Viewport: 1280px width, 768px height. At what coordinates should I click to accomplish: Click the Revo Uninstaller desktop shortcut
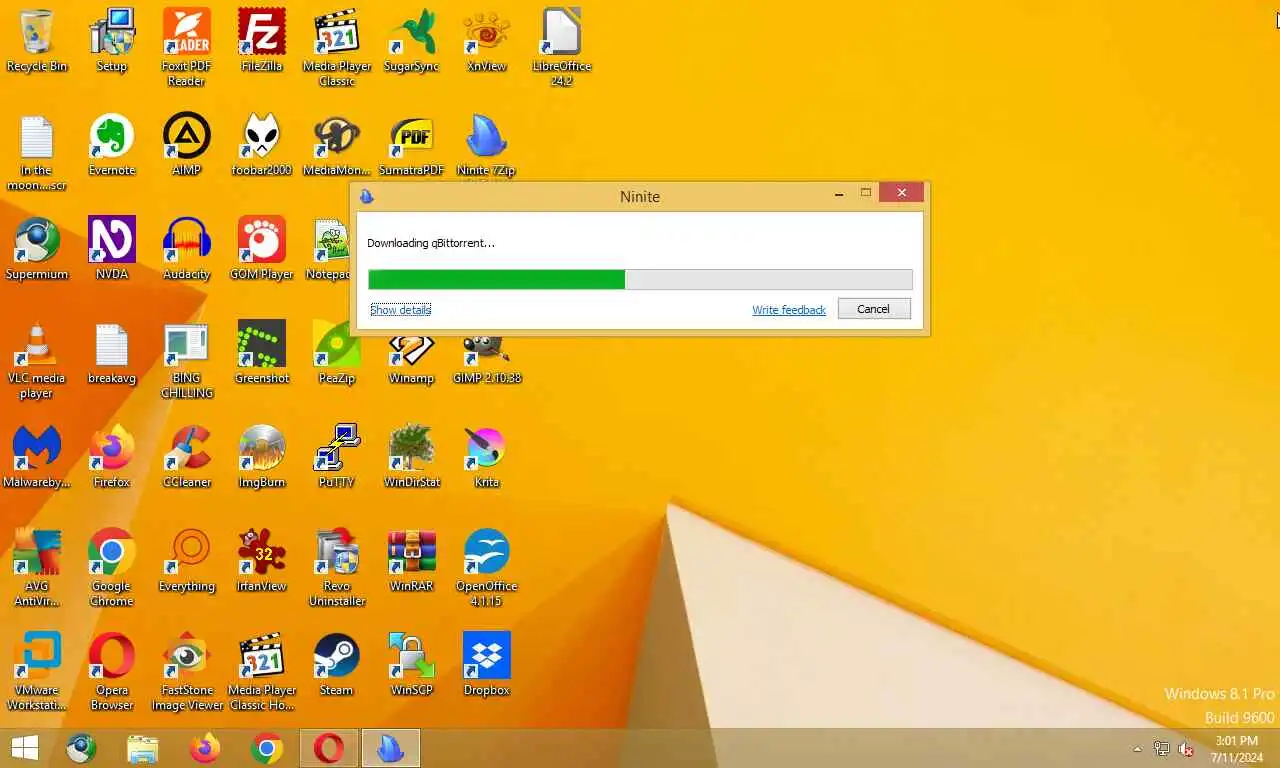click(x=337, y=568)
